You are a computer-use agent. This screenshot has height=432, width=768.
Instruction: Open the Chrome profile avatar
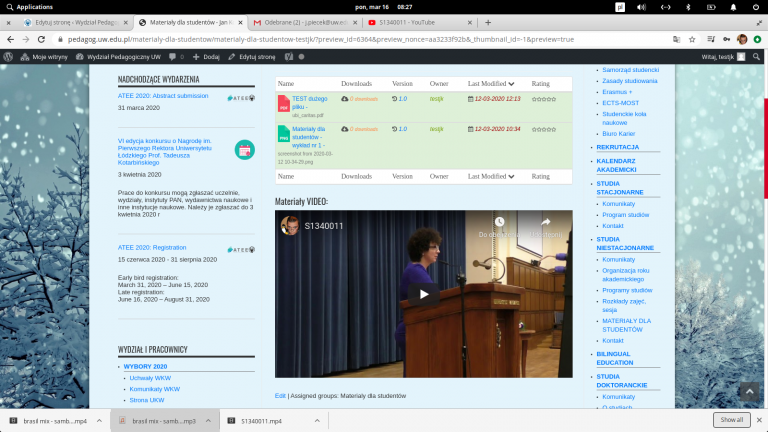tap(742, 39)
